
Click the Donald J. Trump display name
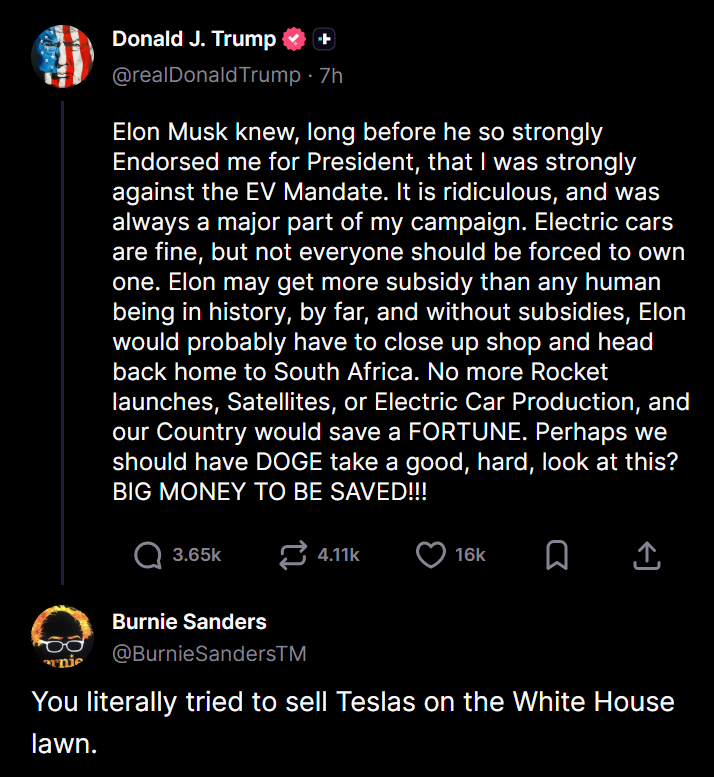tap(193, 40)
